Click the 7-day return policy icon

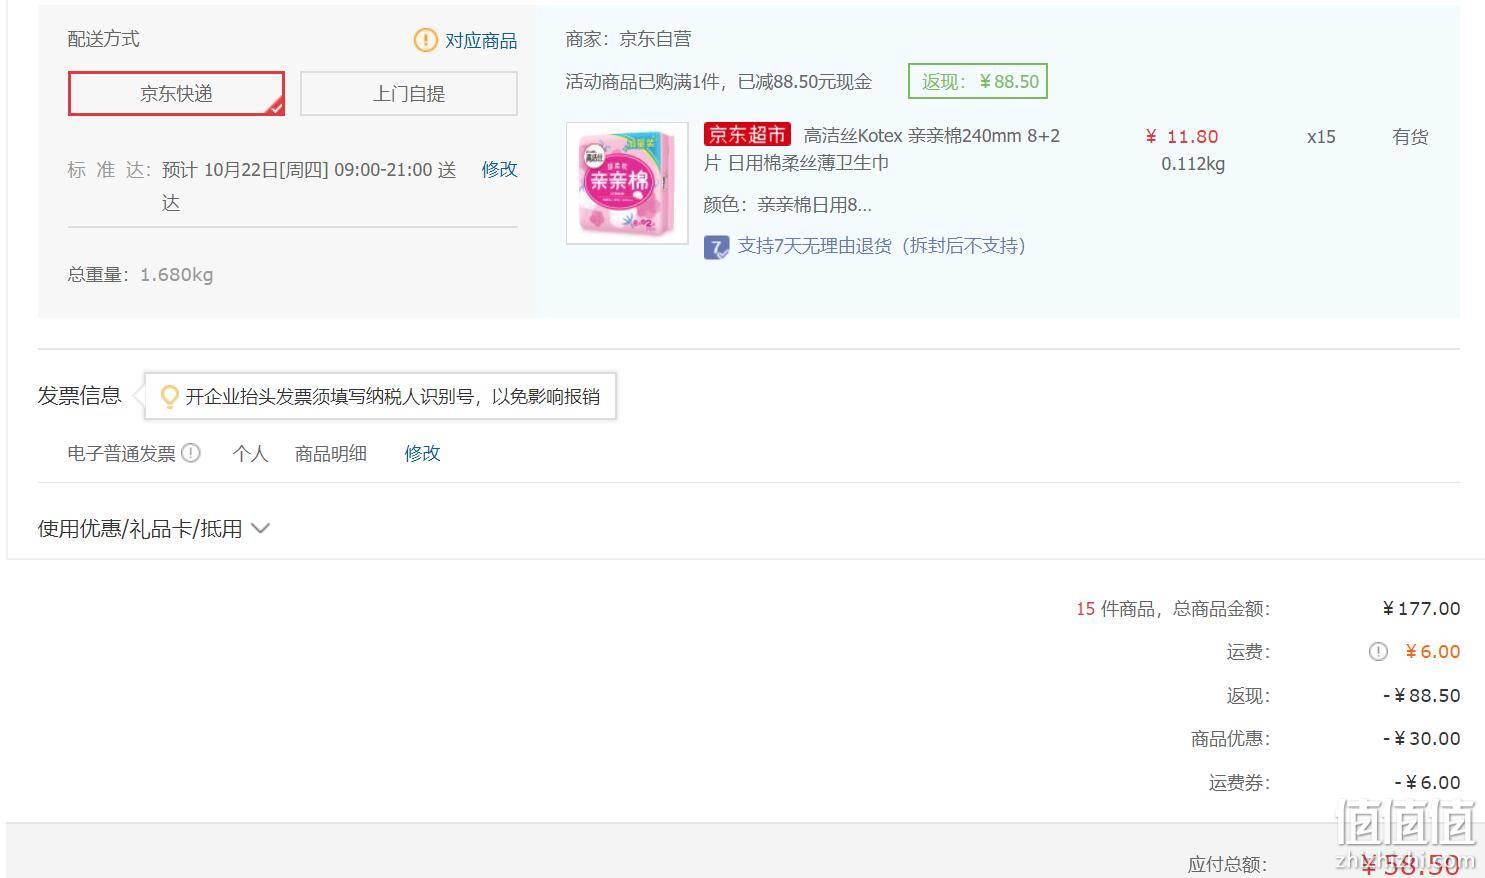[x=716, y=247]
